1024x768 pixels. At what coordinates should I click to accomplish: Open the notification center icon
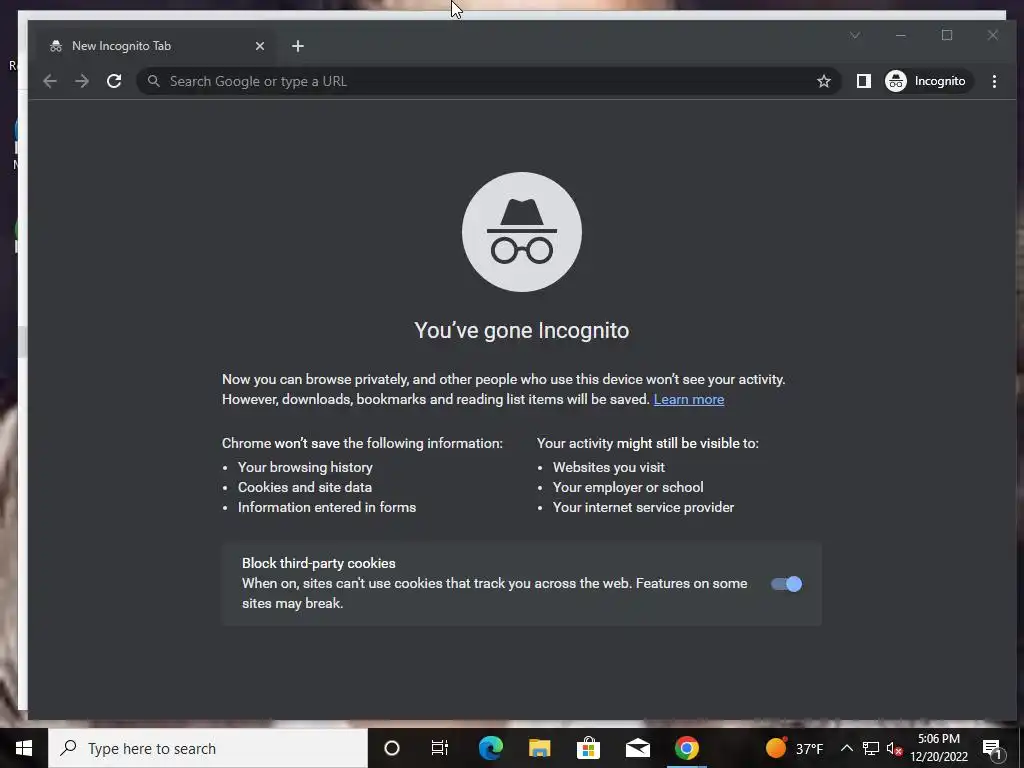[x=993, y=749]
